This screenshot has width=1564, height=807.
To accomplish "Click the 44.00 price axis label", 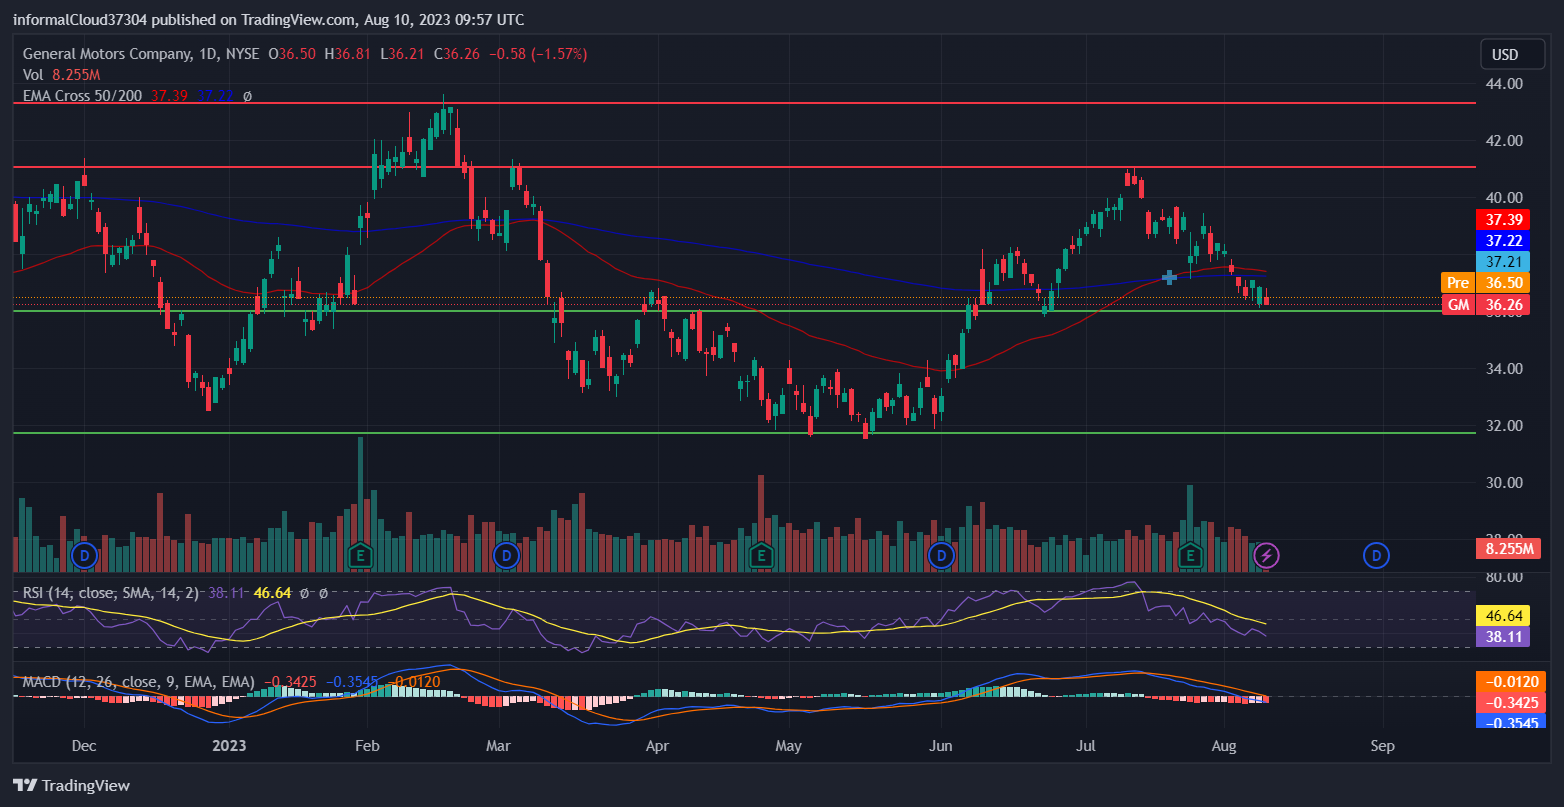I will point(1505,83).
